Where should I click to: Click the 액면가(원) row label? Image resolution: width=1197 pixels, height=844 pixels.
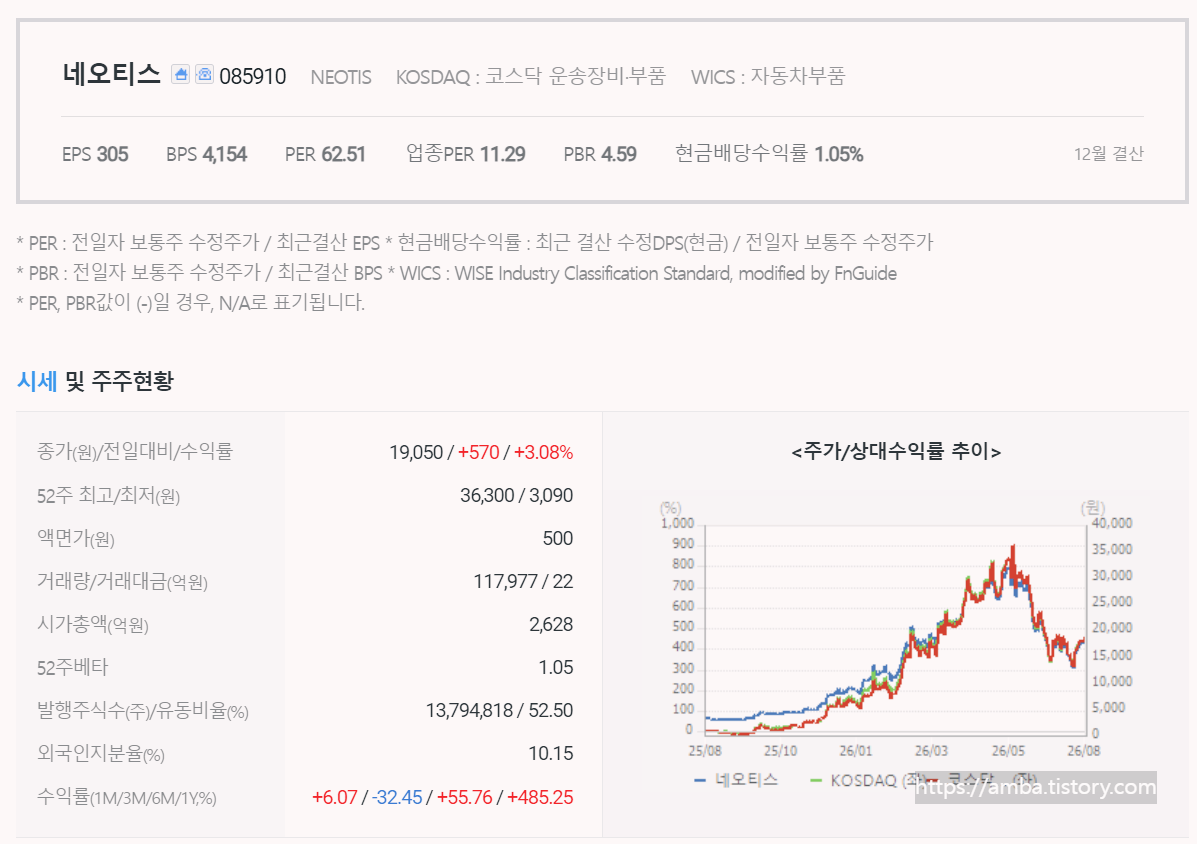click(76, 539)
